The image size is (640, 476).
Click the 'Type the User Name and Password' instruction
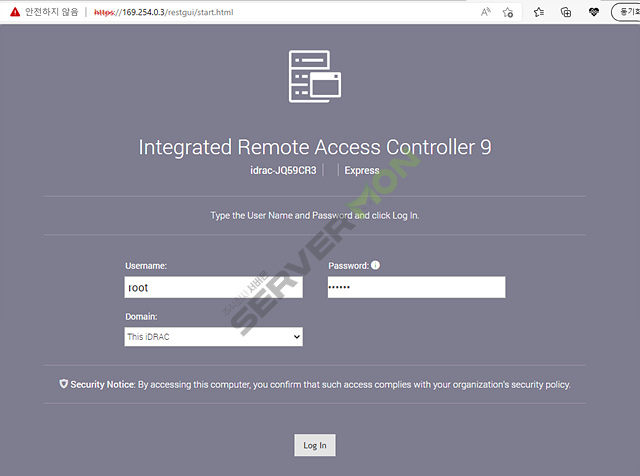tap(315, 215)
